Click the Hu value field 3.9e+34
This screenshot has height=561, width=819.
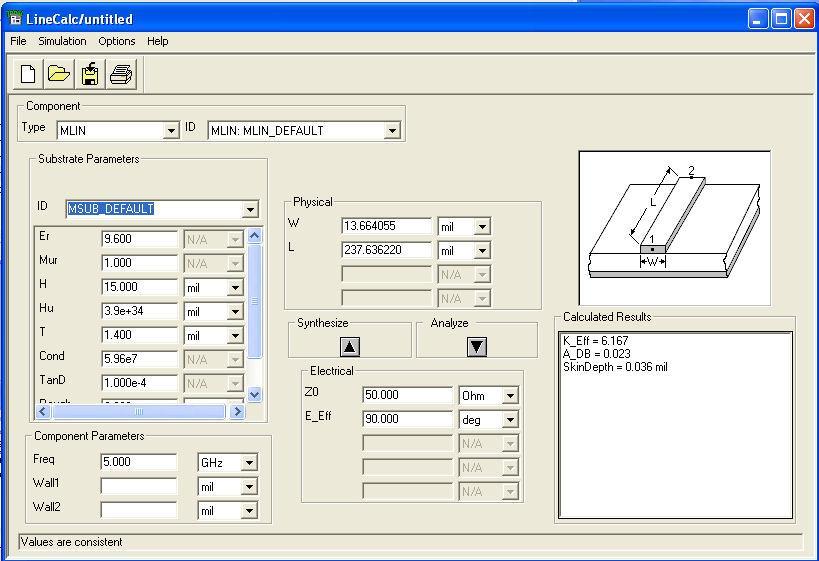(139, 311)
